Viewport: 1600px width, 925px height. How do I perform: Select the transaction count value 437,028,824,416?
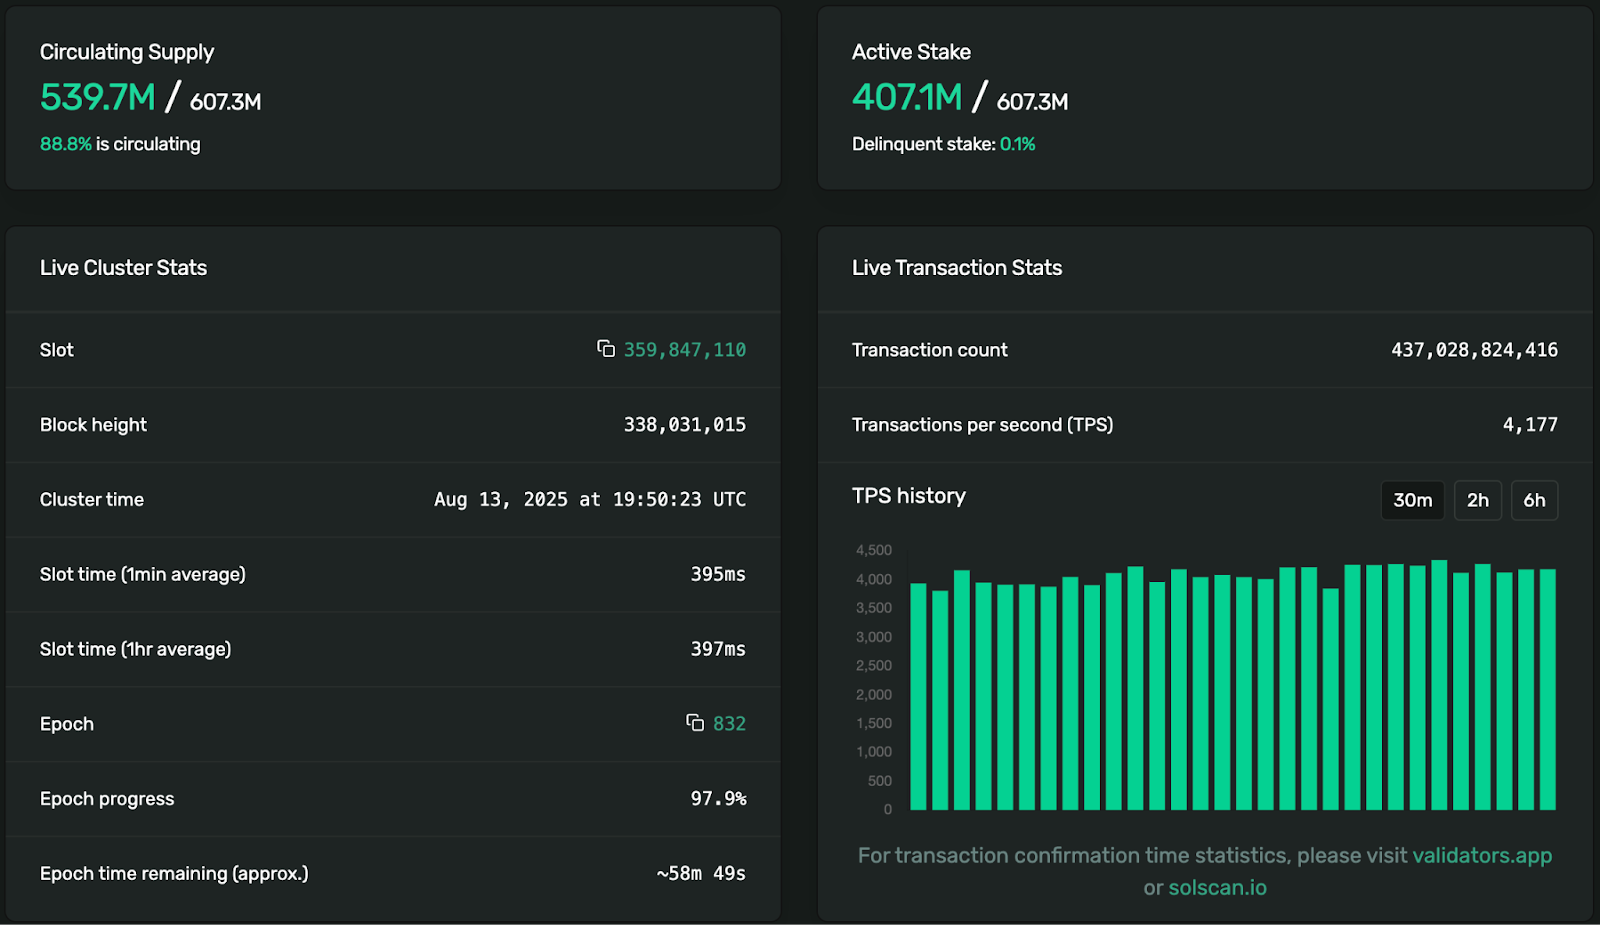pyautogui.click(x=1474, y=350)
